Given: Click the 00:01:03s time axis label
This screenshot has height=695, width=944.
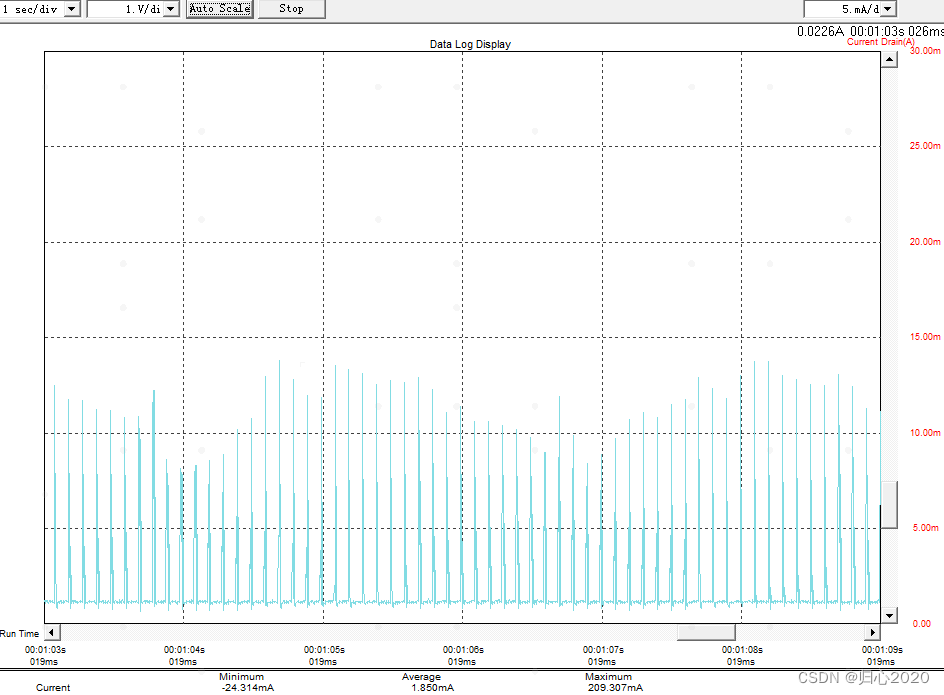Looking at the screenshot, I should (x=45, y=650).
